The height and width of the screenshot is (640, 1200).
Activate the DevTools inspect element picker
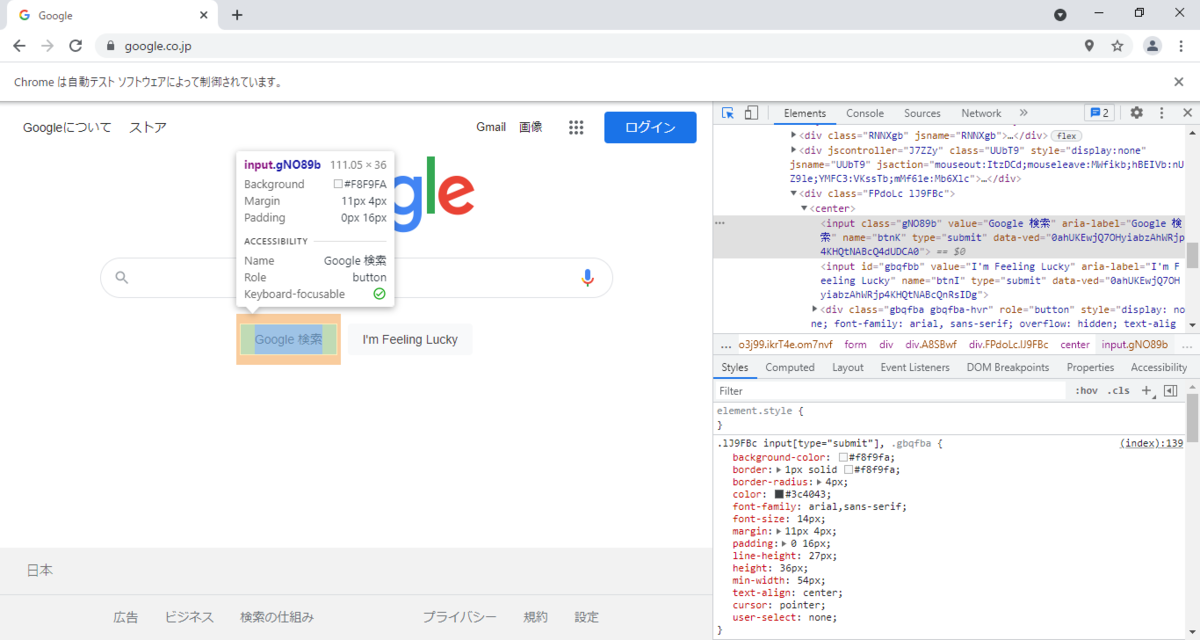coord(728,113)
